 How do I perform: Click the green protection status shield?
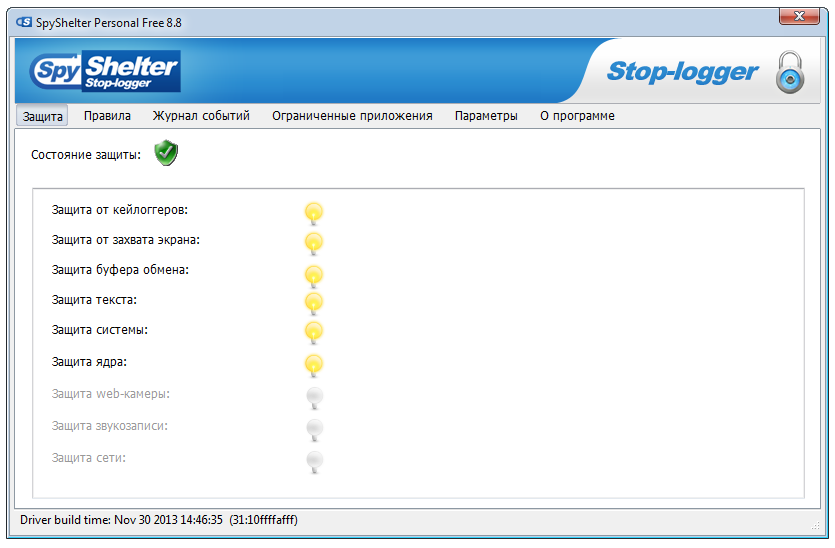point(166,153)
